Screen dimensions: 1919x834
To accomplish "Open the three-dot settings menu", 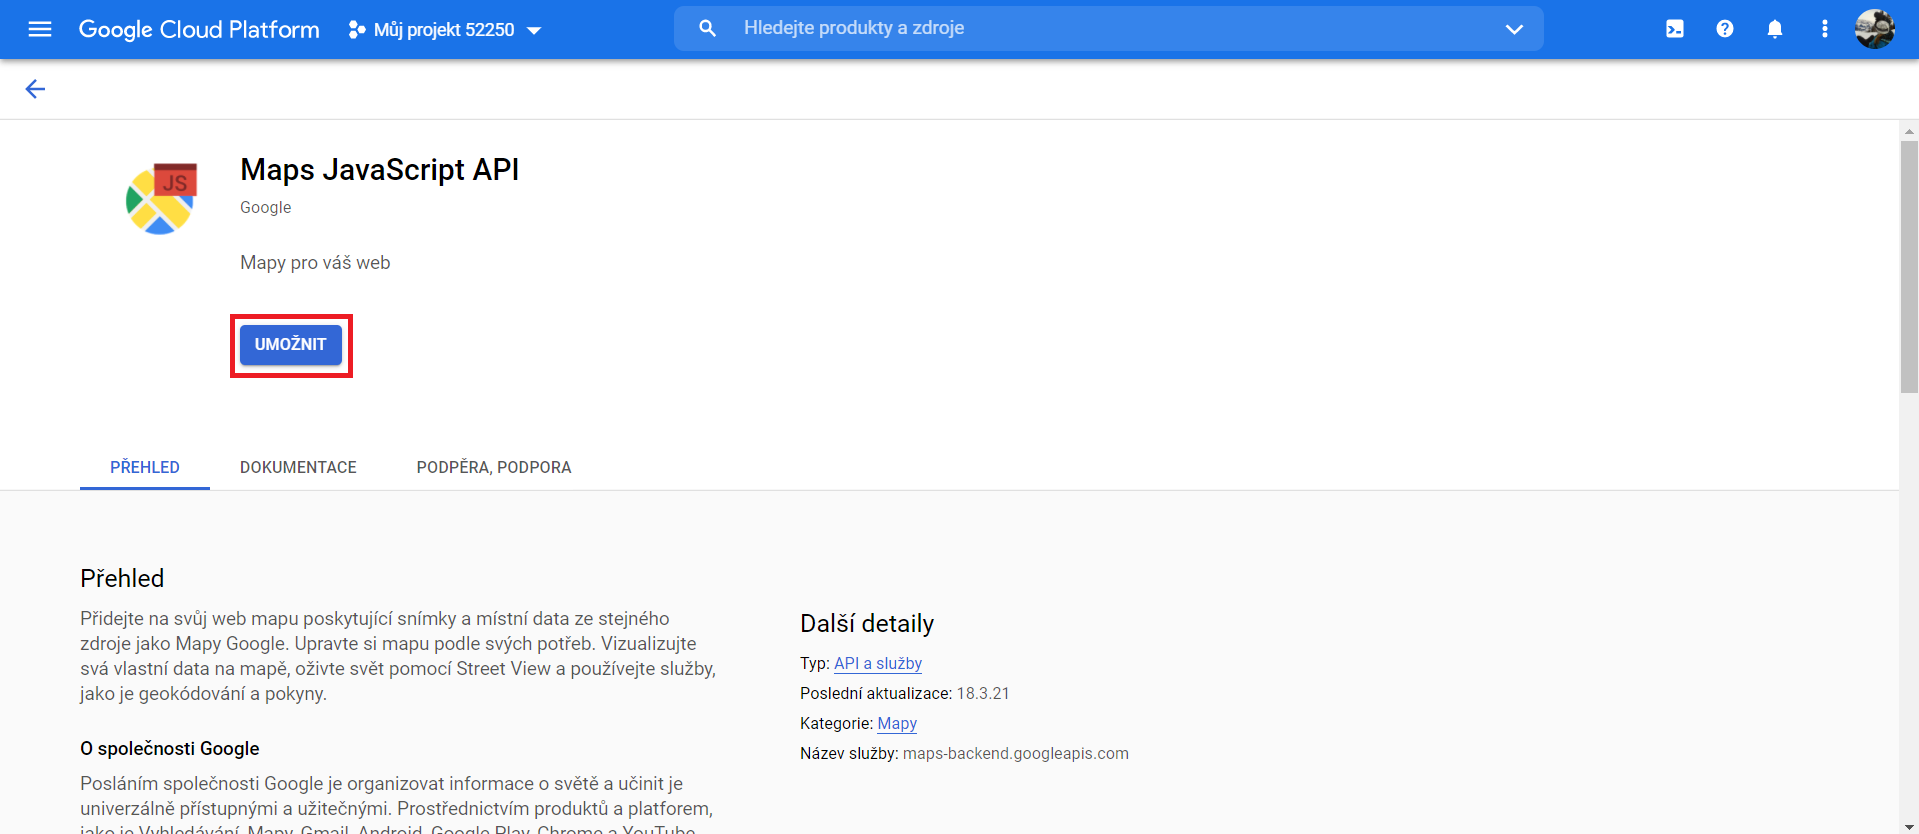I will click(1824, 29).
